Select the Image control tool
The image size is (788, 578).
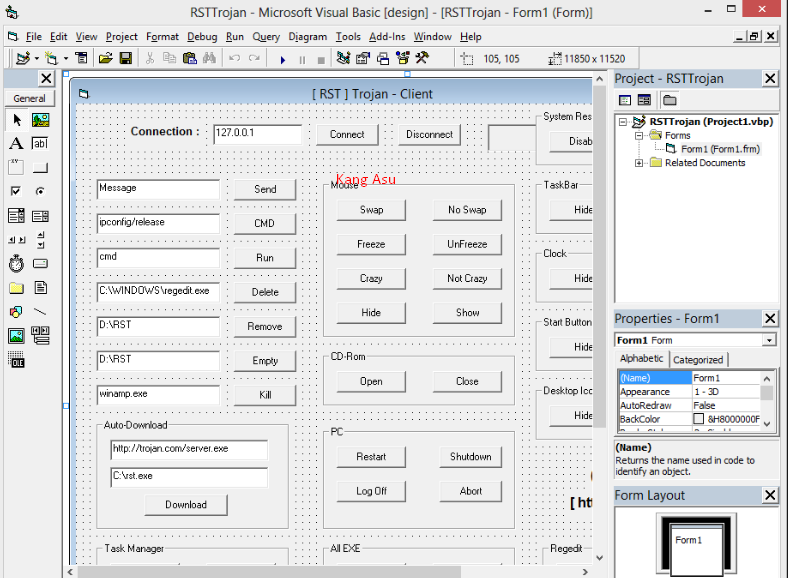tap(17, 336)
